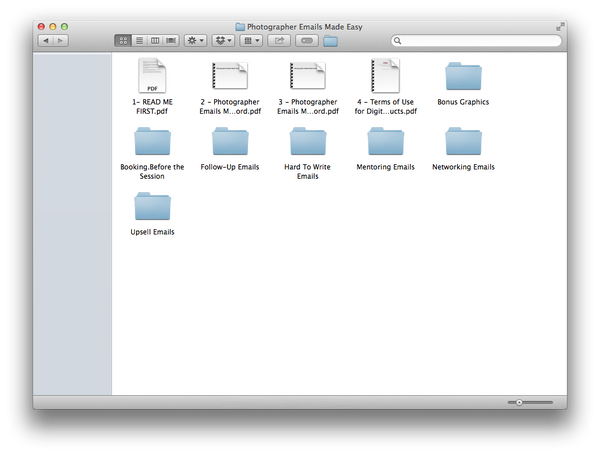Click the title bar folder proxy icon
Screen dimensions: 600x455
(240, 27)
